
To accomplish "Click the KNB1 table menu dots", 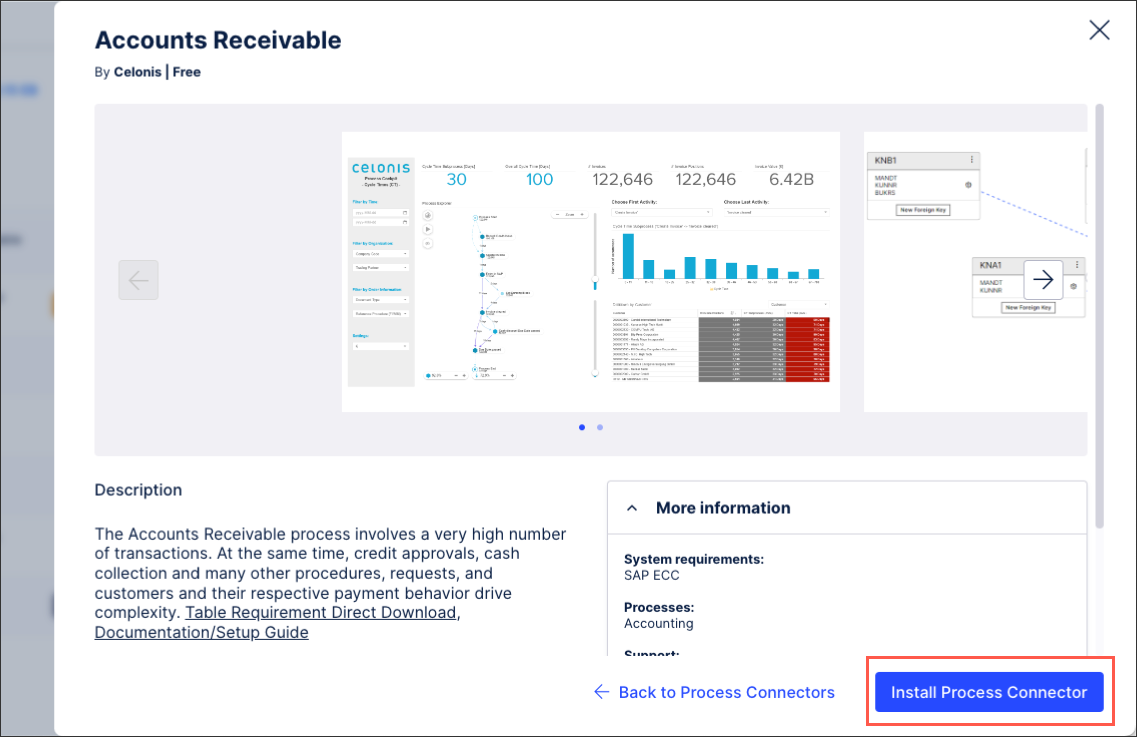I will coord(972,160).
